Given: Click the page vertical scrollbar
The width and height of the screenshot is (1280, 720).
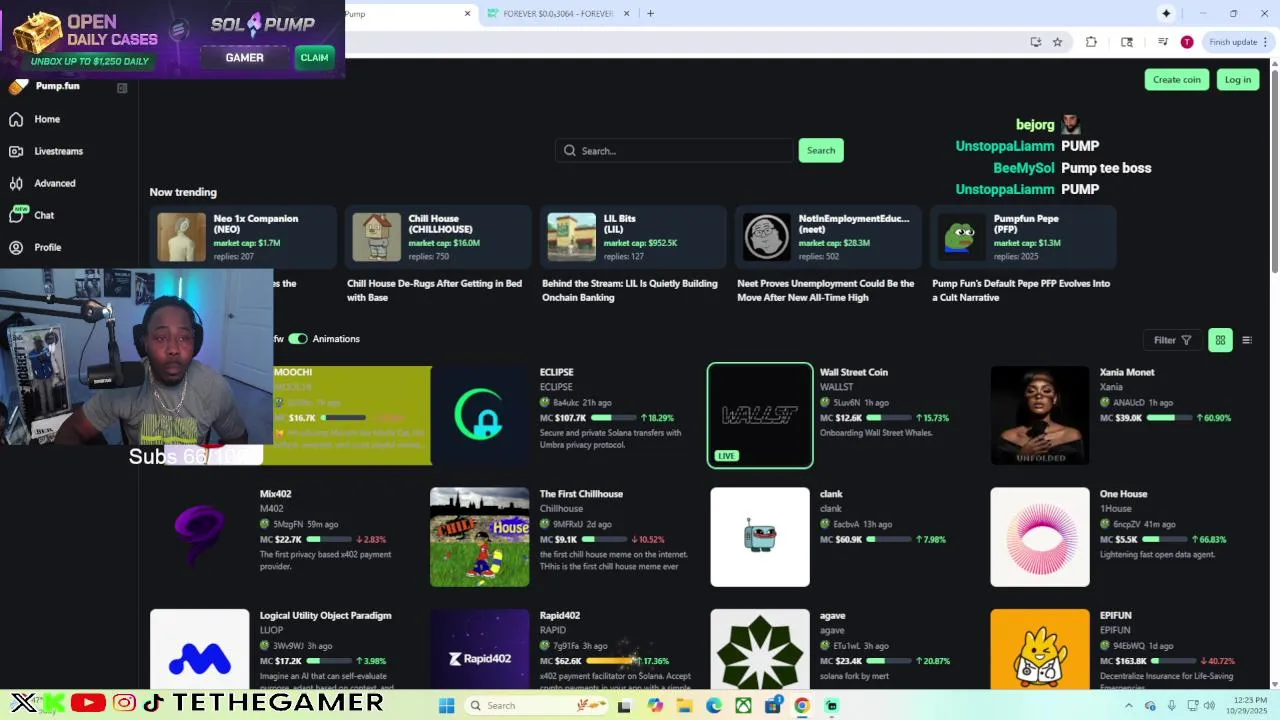Looking at the screenshot, I should pyautogui.click(x=1274, y=170).
